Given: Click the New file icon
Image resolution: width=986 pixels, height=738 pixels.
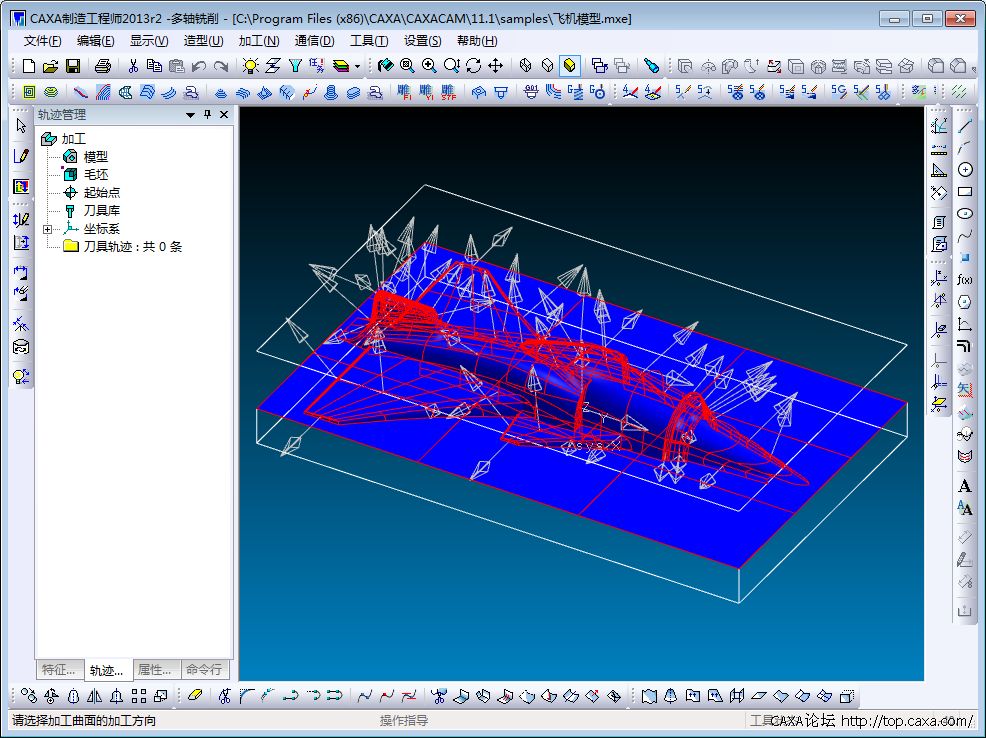Looking at the screenshot, I should click(x=28, y=66).
